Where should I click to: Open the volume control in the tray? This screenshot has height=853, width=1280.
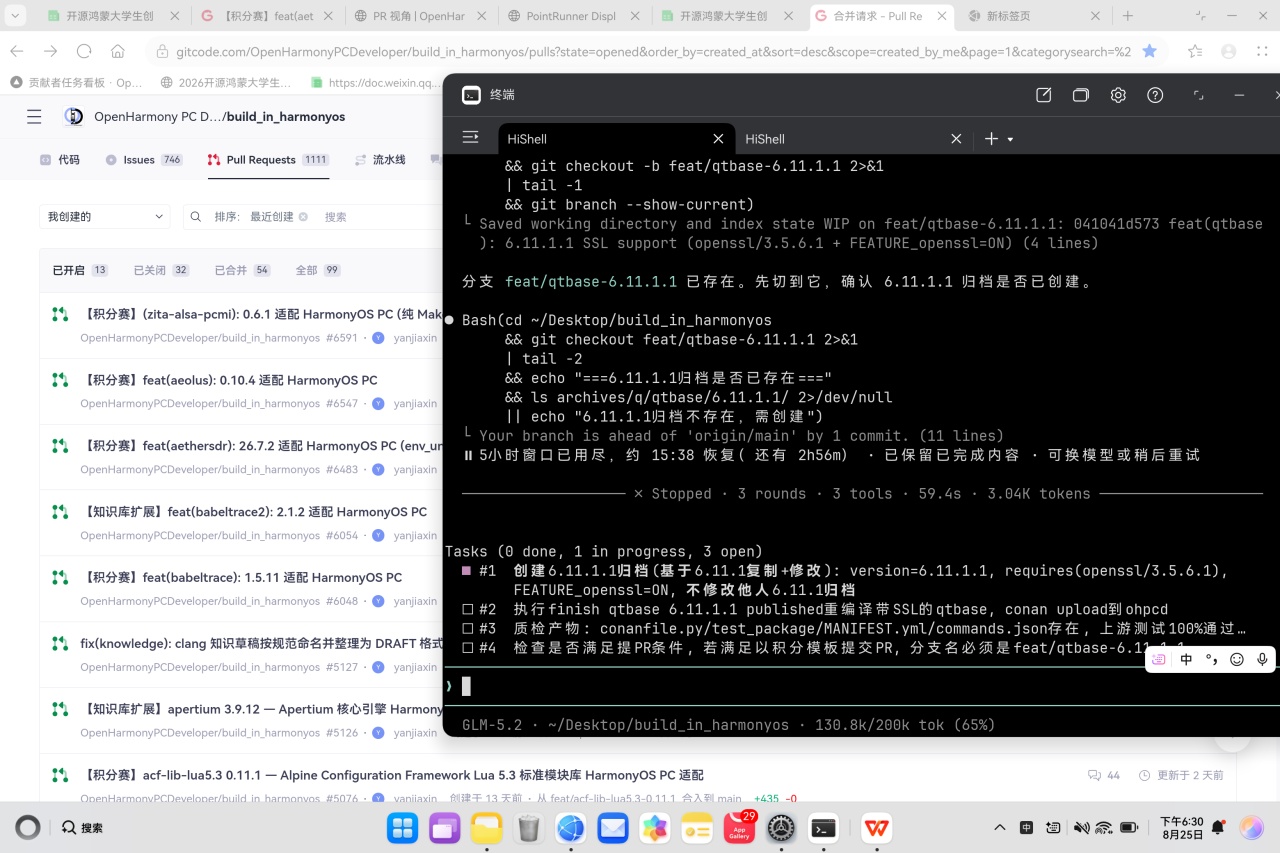[x=1080, y=828]
